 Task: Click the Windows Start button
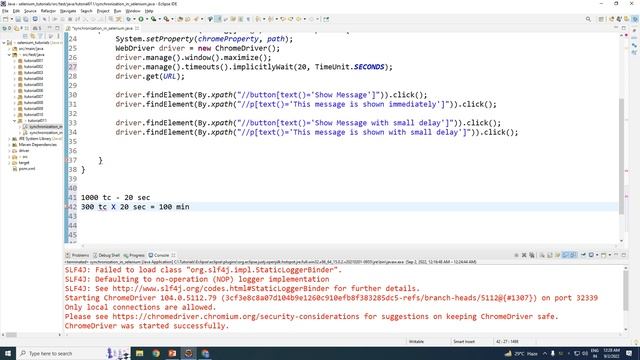tap(8, 353)
